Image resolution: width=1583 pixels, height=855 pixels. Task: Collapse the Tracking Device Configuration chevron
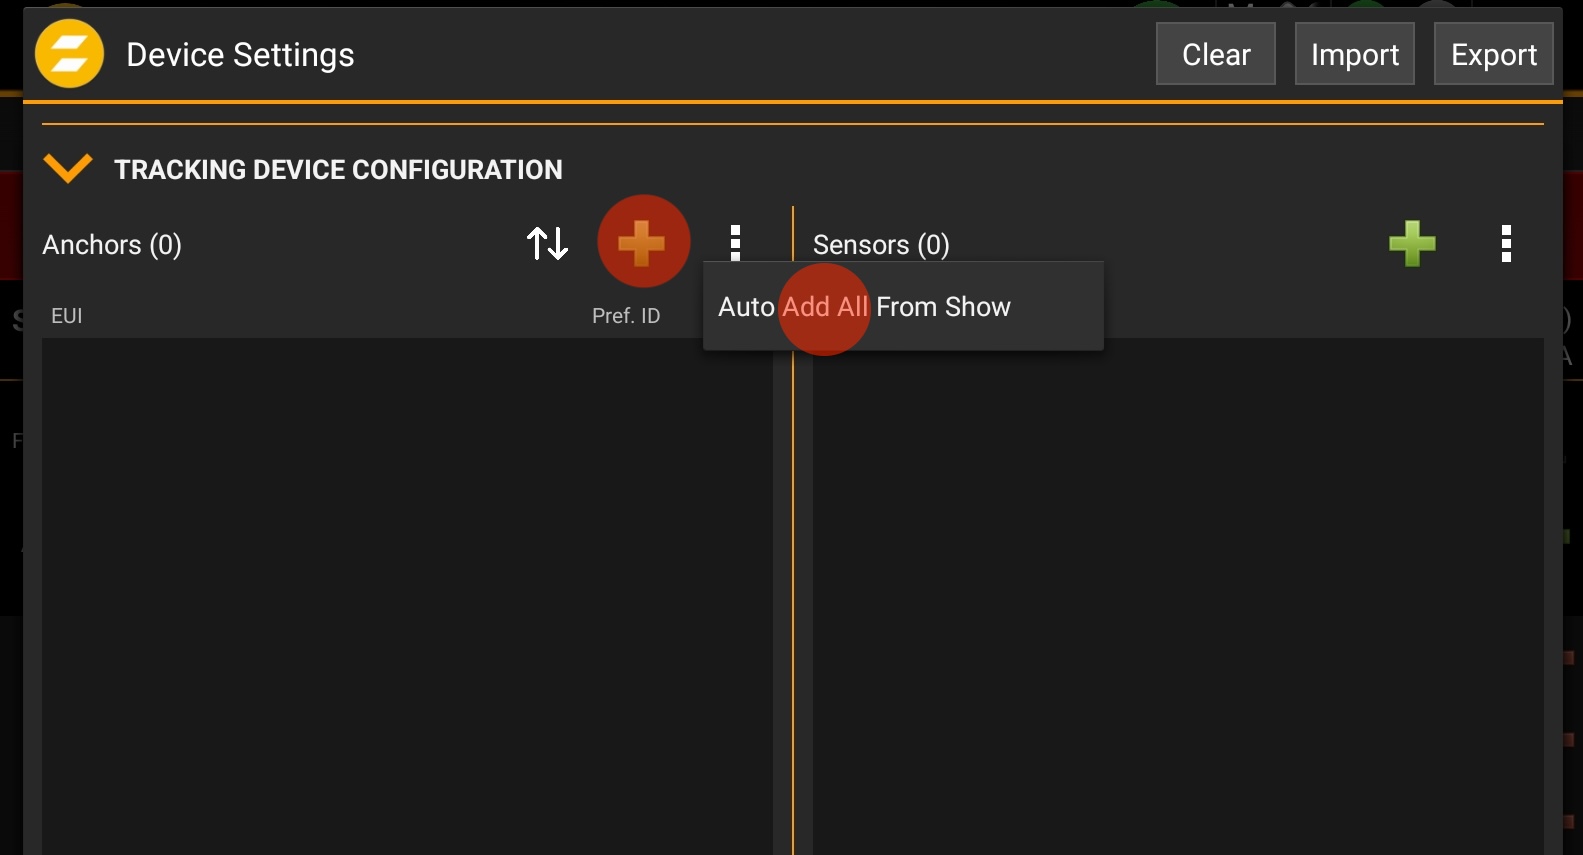(x=68, y=168)
